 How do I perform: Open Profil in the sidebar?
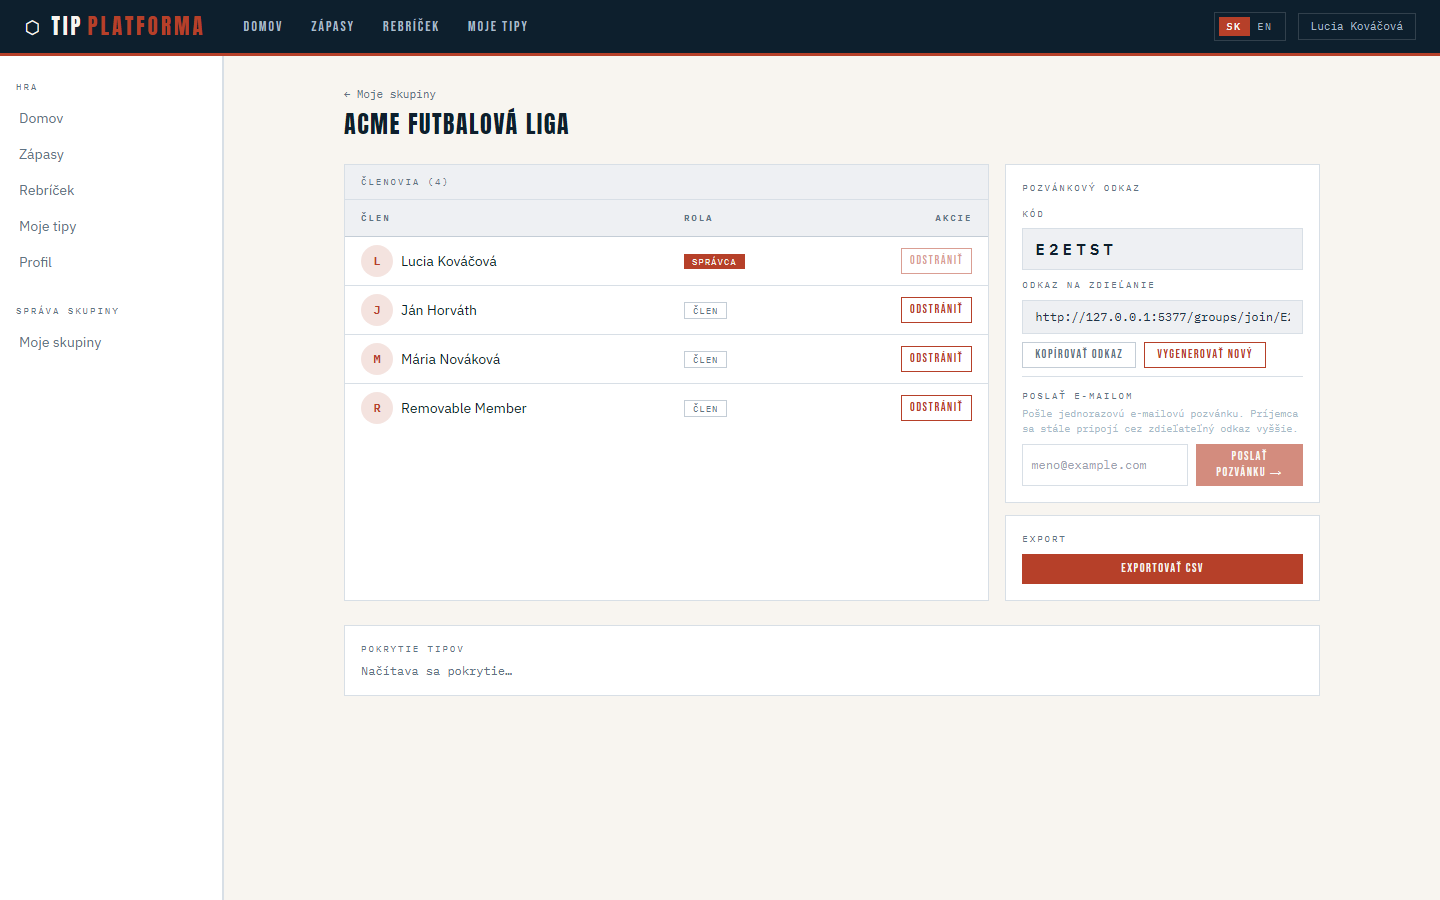click(x=36, y=262)
